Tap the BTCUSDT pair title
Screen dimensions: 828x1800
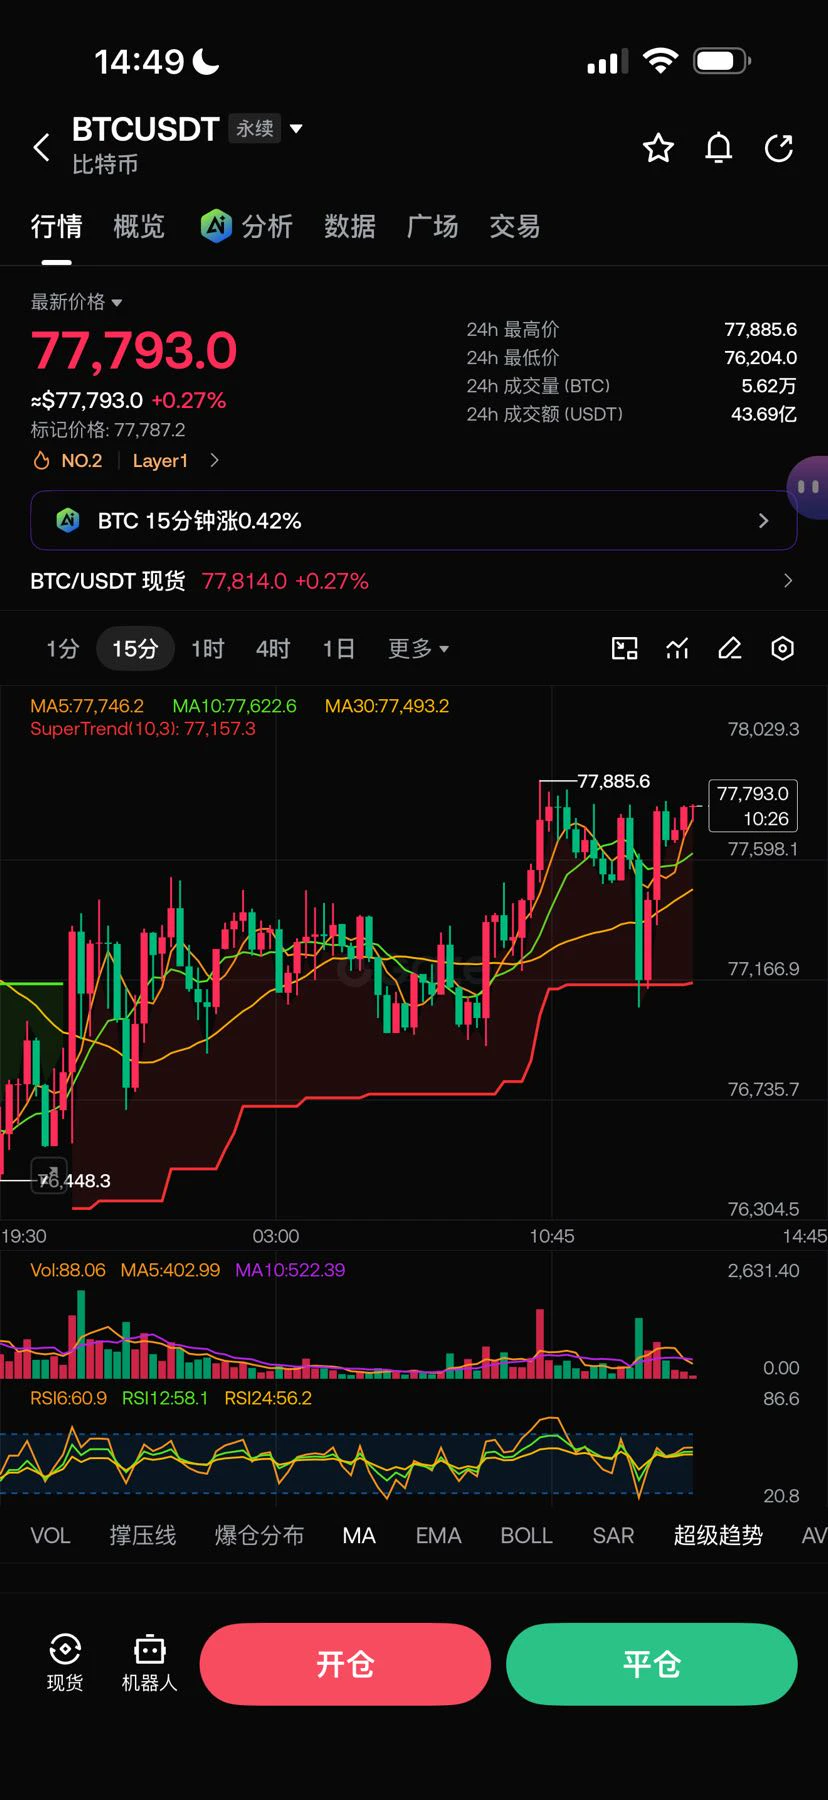coord(145,129)
